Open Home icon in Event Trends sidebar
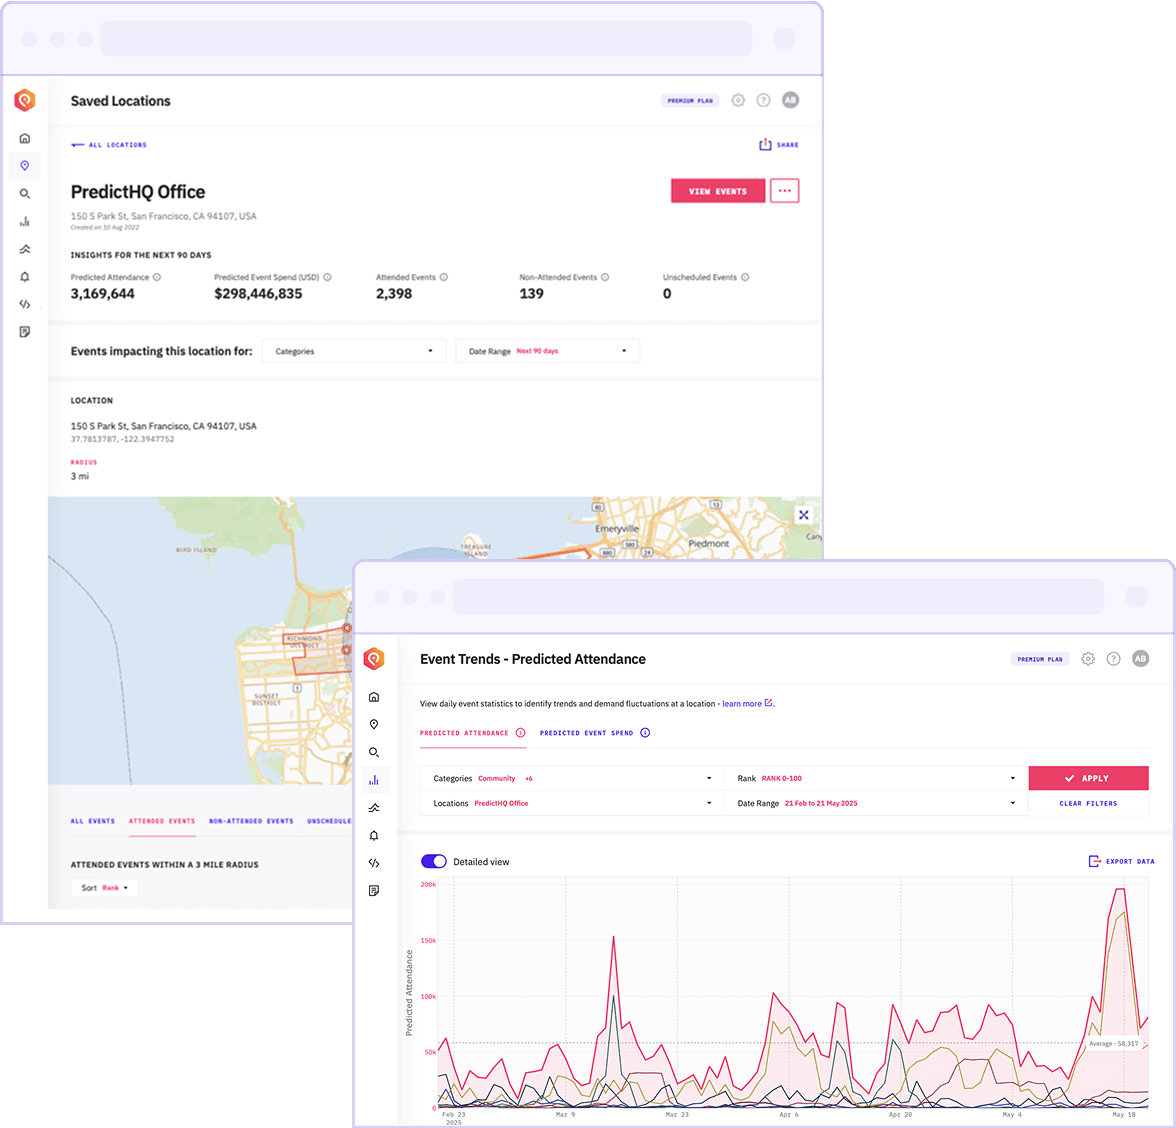The height and width of the screenshot is (1128, 1176). [374, 697]
